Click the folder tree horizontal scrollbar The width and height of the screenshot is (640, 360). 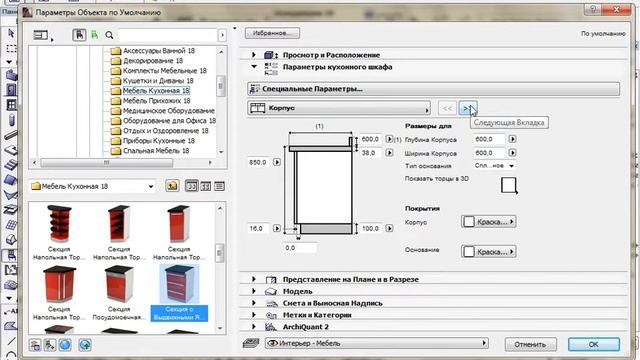(122, 162)
